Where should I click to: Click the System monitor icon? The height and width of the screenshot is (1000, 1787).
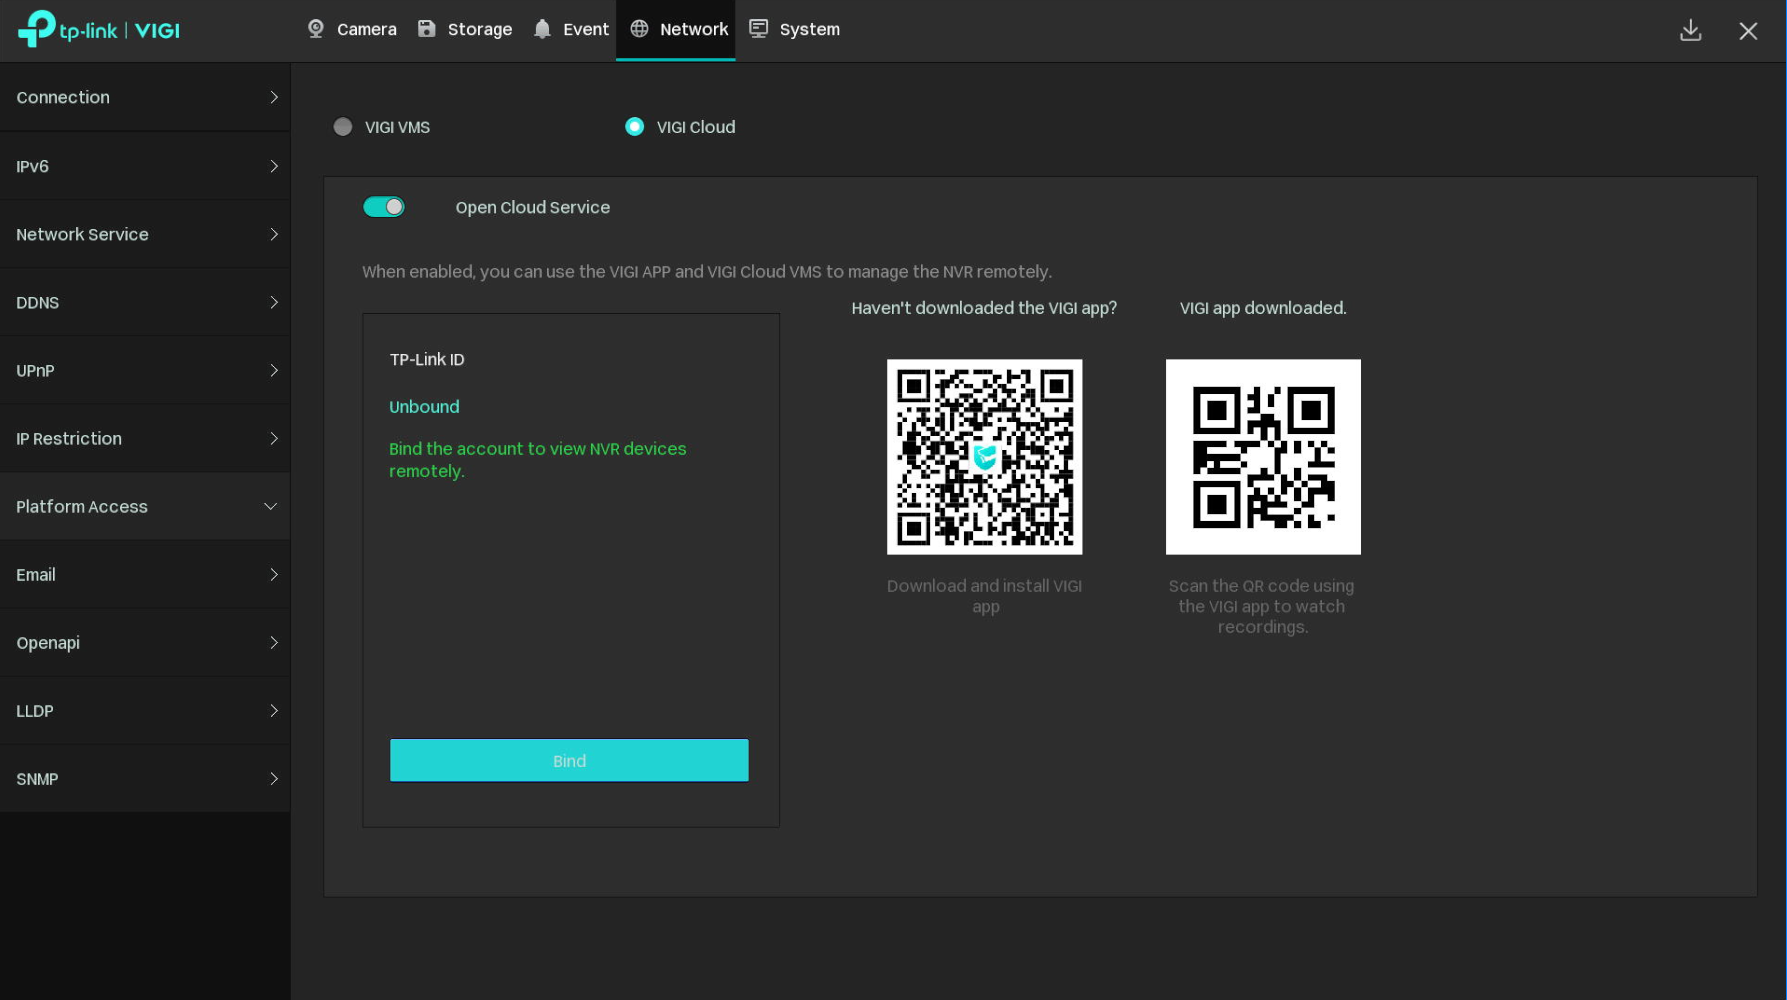759,29
